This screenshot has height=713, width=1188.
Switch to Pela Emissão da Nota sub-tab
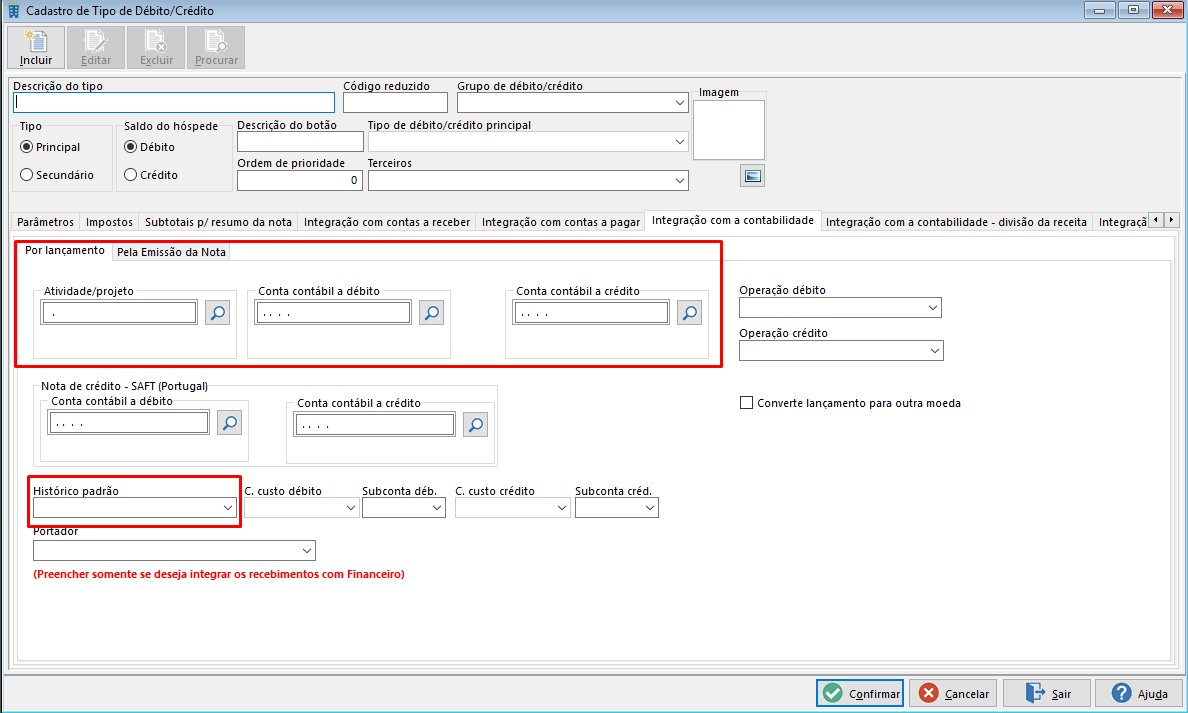(x=171, y=252)
